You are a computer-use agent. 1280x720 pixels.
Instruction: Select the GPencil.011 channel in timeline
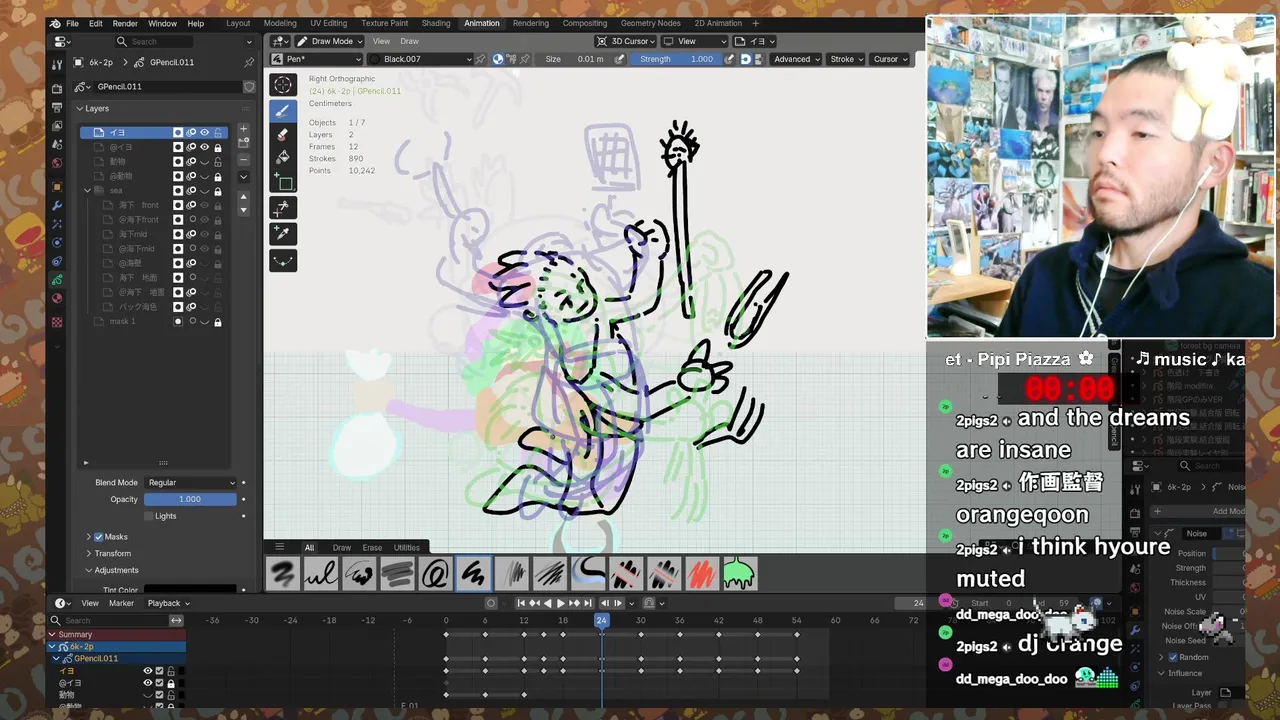[x=96, y=659]
